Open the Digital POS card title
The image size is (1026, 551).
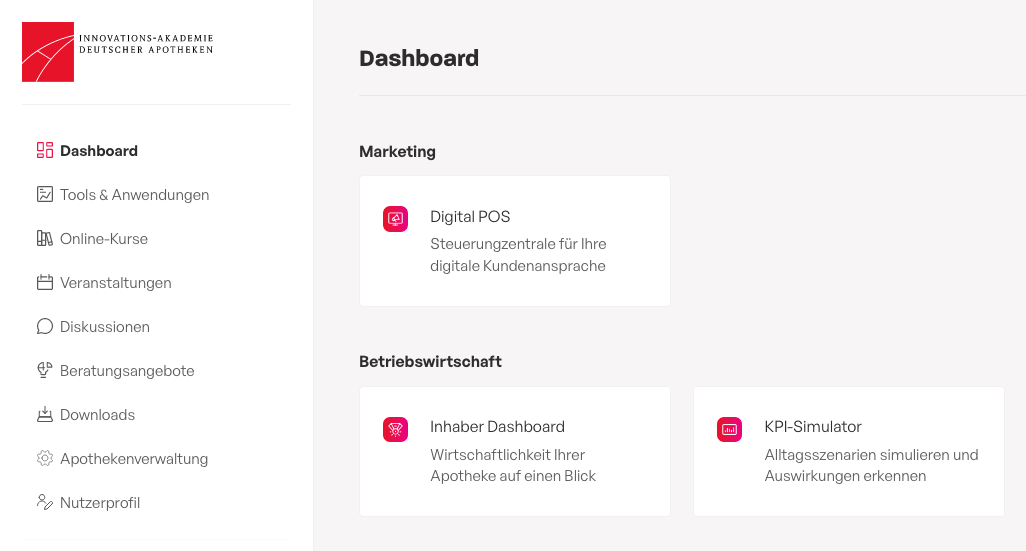tap(470, 217)
